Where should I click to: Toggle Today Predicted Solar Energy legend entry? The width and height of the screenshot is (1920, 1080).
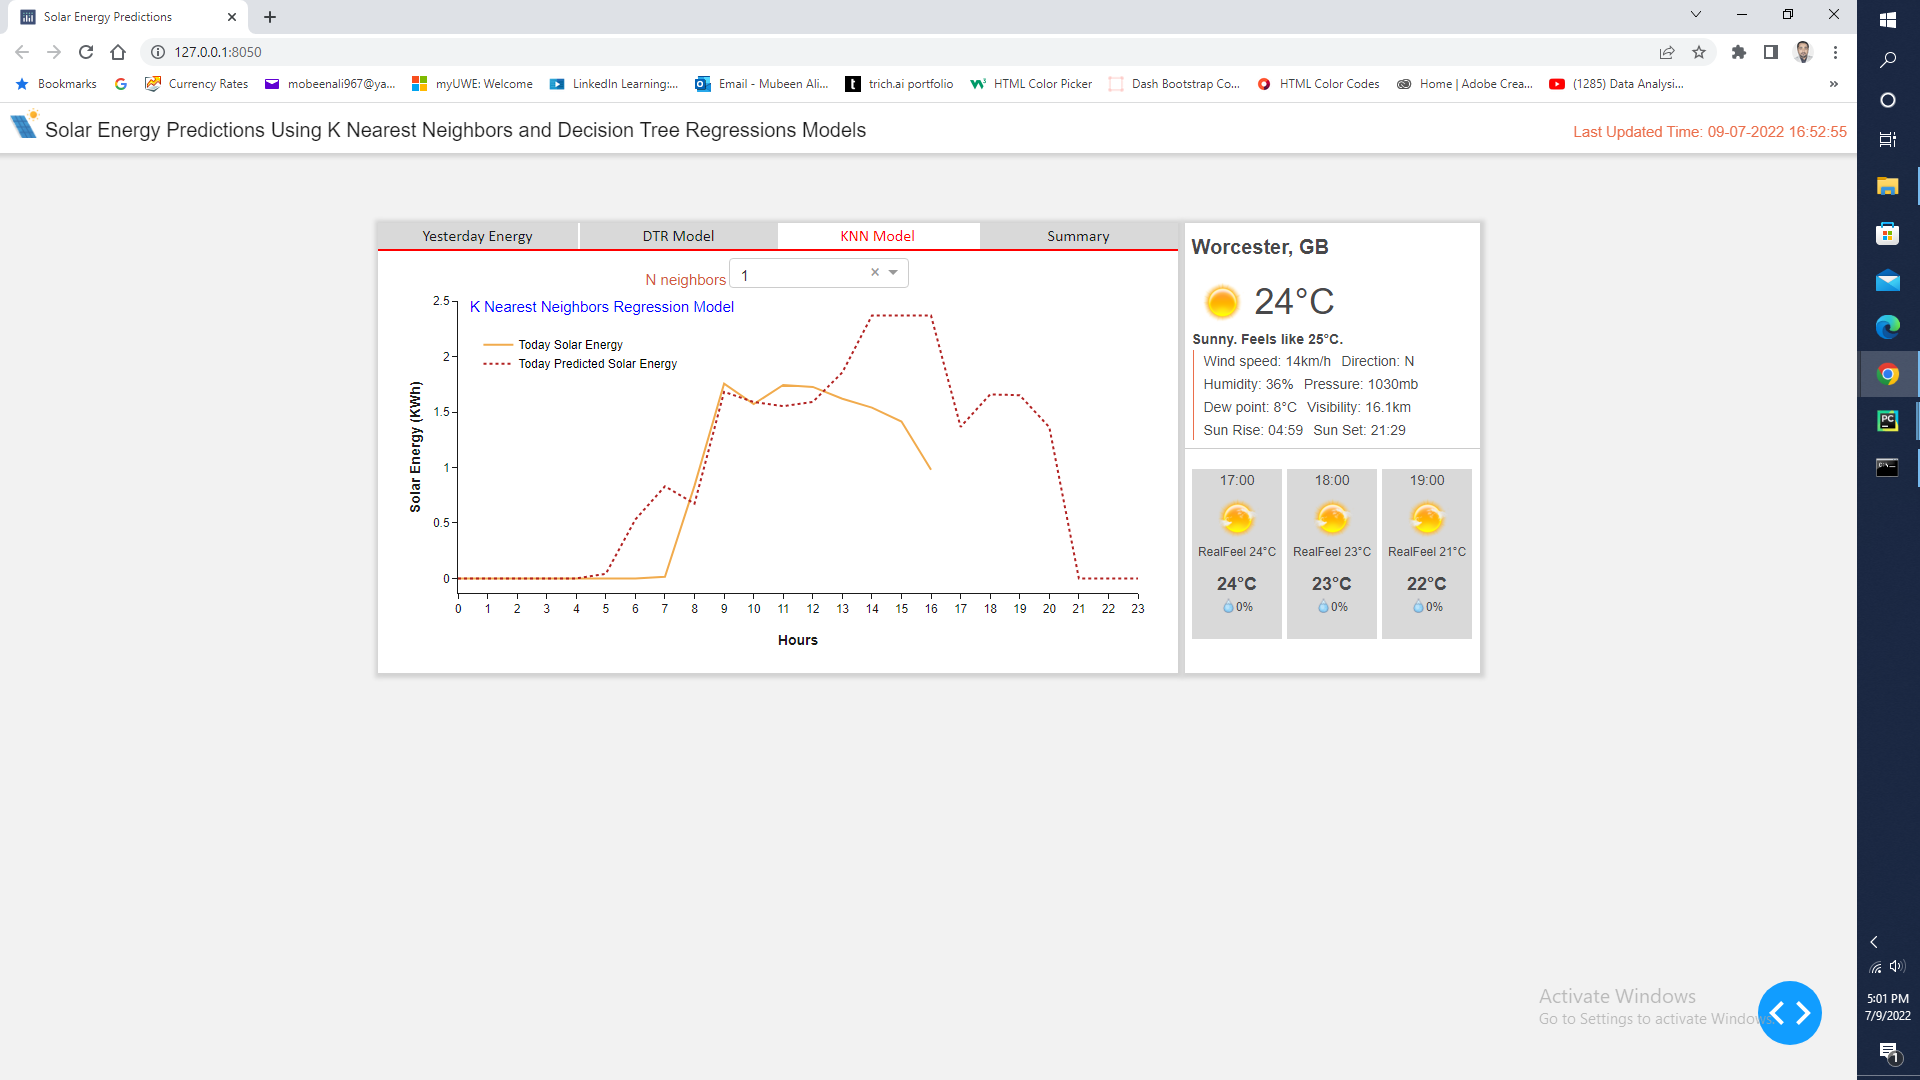pos(597,364)
